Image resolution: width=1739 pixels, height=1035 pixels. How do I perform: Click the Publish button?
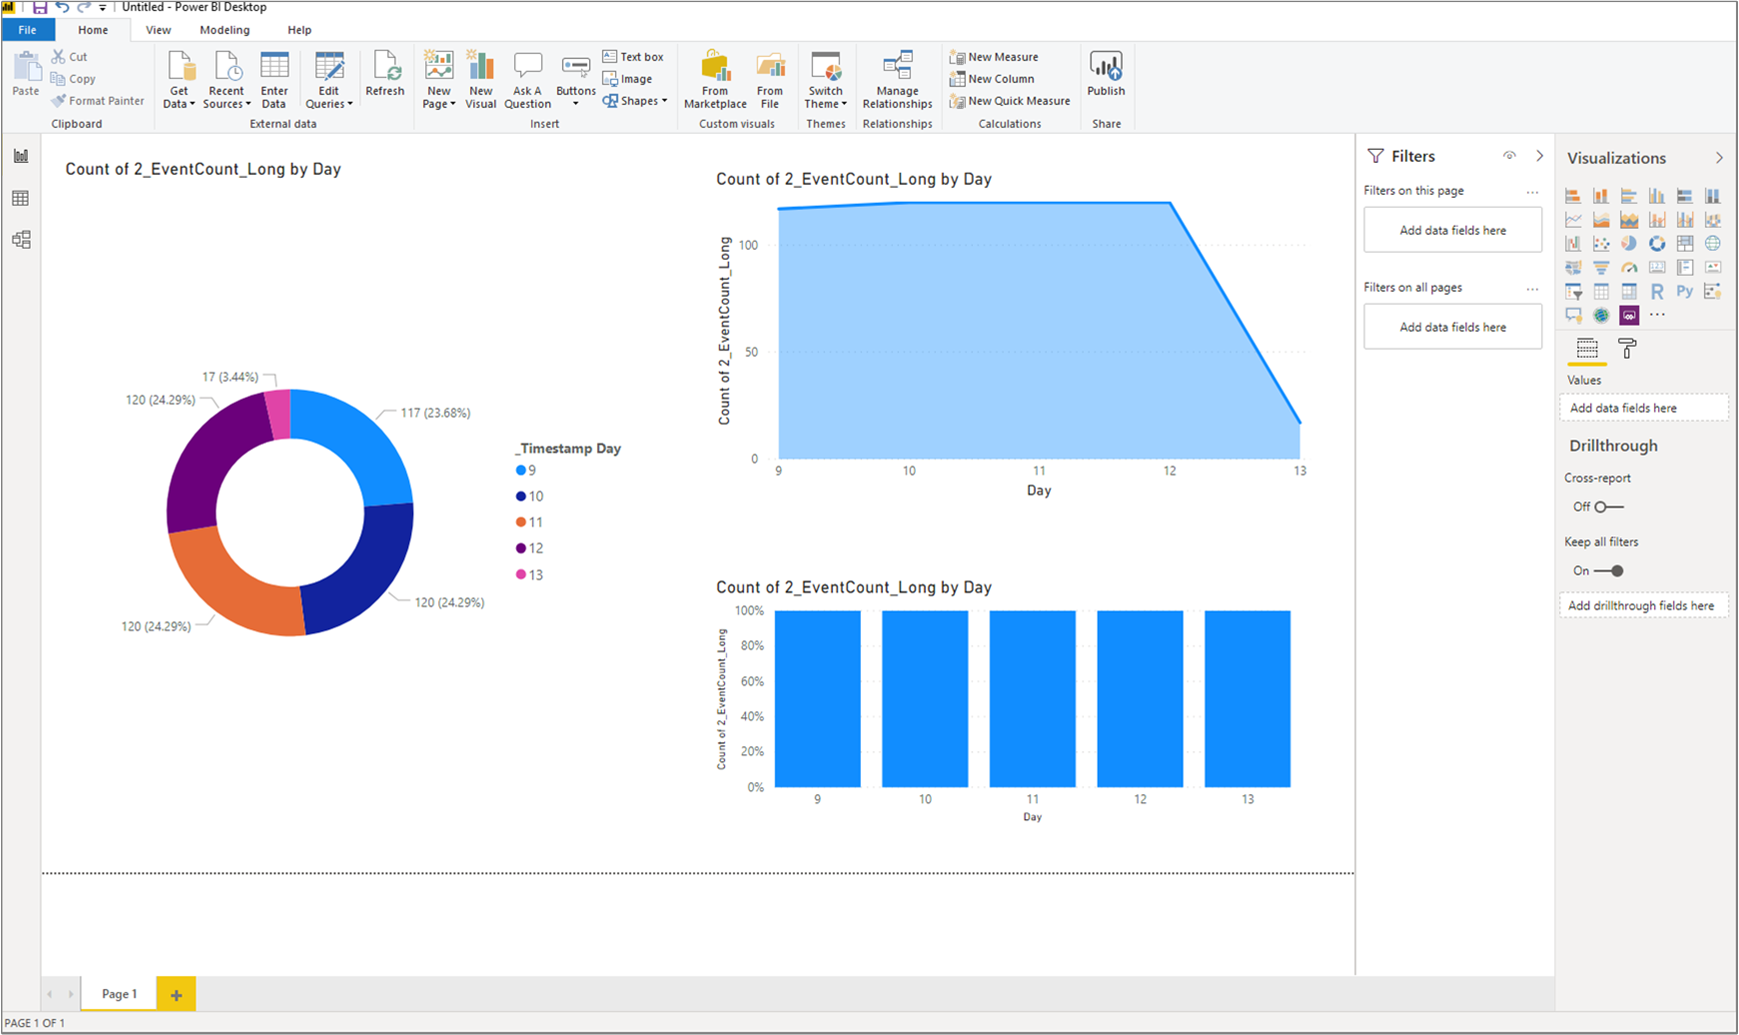click(x=1106, y=74)
